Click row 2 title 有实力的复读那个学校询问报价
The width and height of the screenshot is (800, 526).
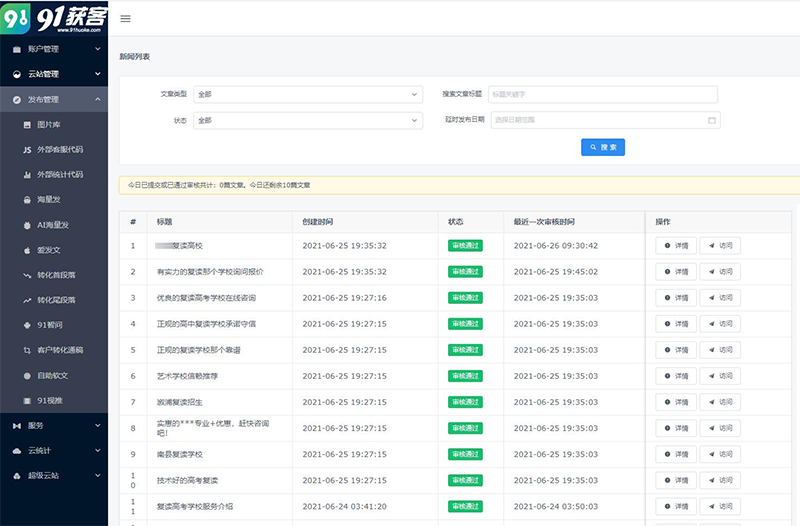click(x=210, y=271)
